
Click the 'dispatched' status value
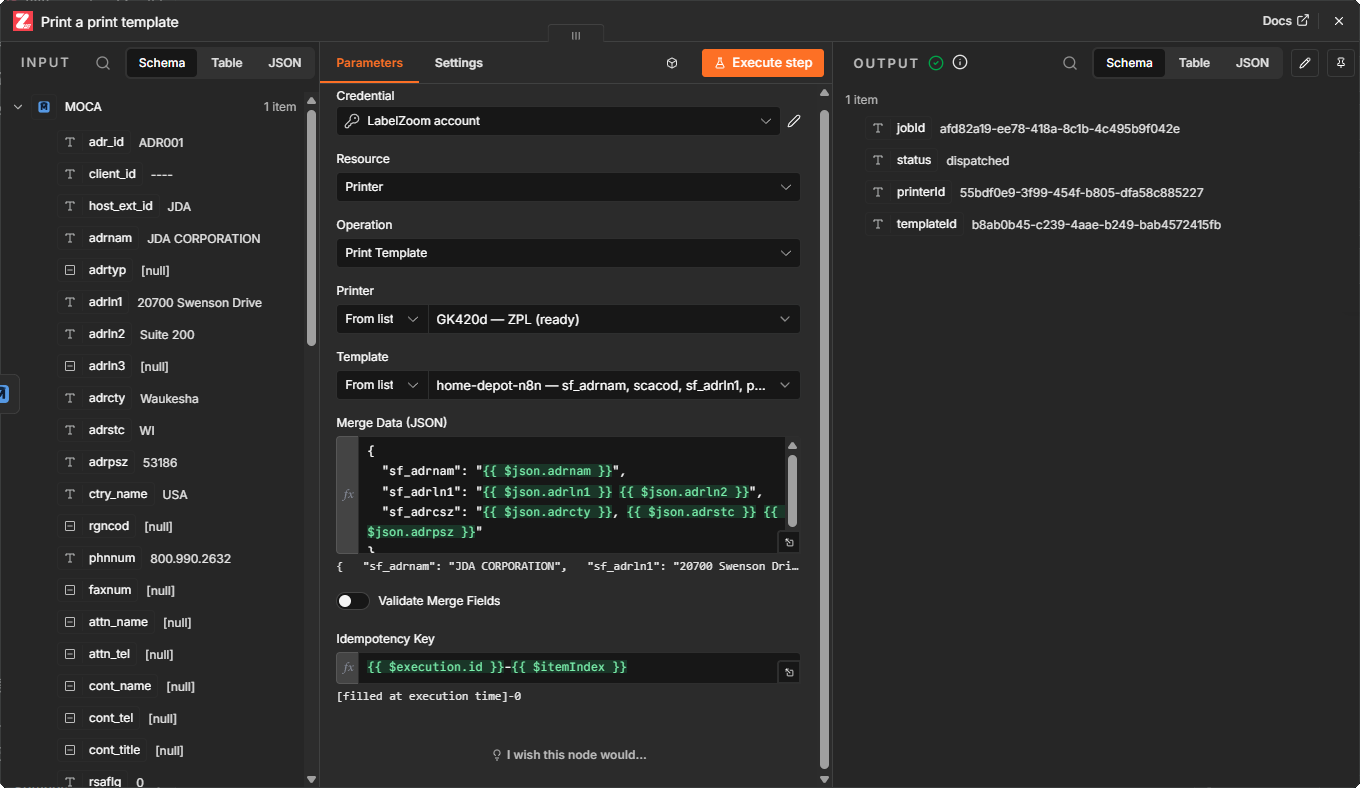pos(978,160)
